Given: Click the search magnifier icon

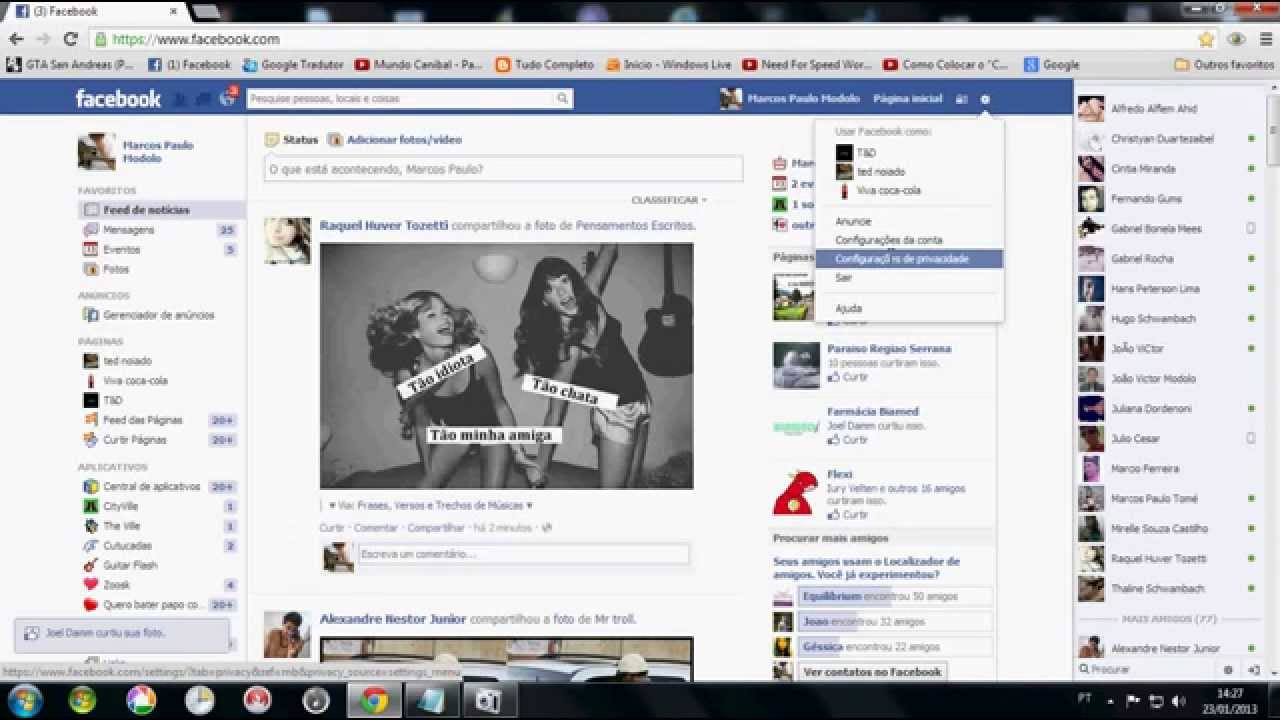Looking at the screenshot, I should click(563, 99).
